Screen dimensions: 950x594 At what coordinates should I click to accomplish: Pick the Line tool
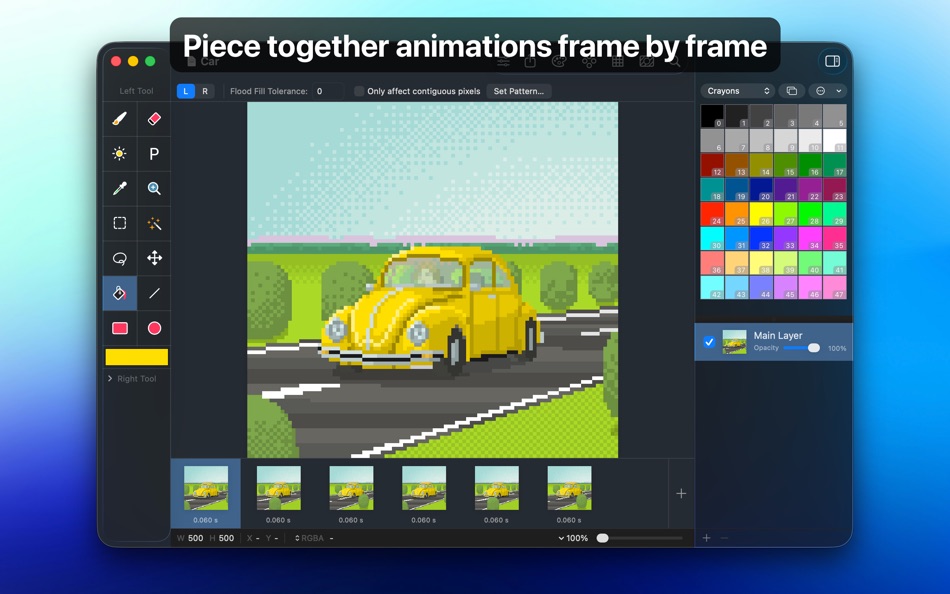[x=154, y=293]
